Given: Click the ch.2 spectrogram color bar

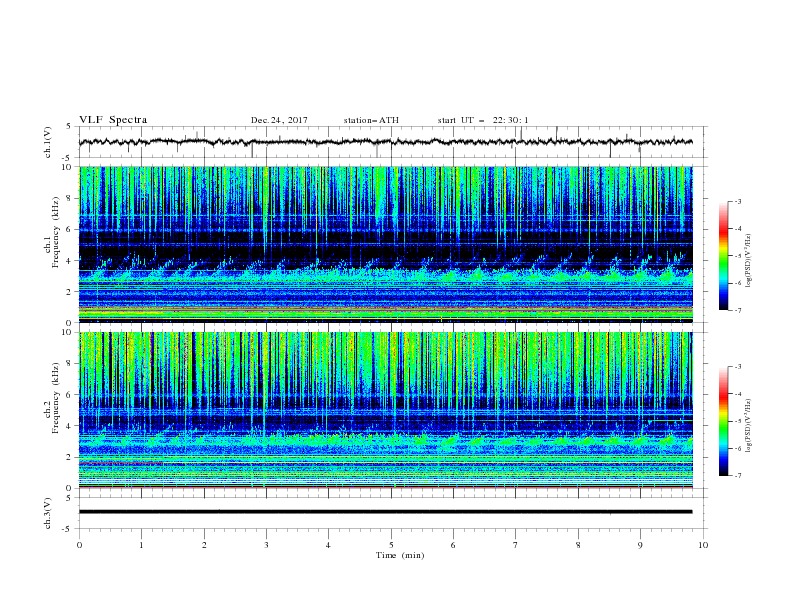Looking at the screenshot, I should (723, 421).
